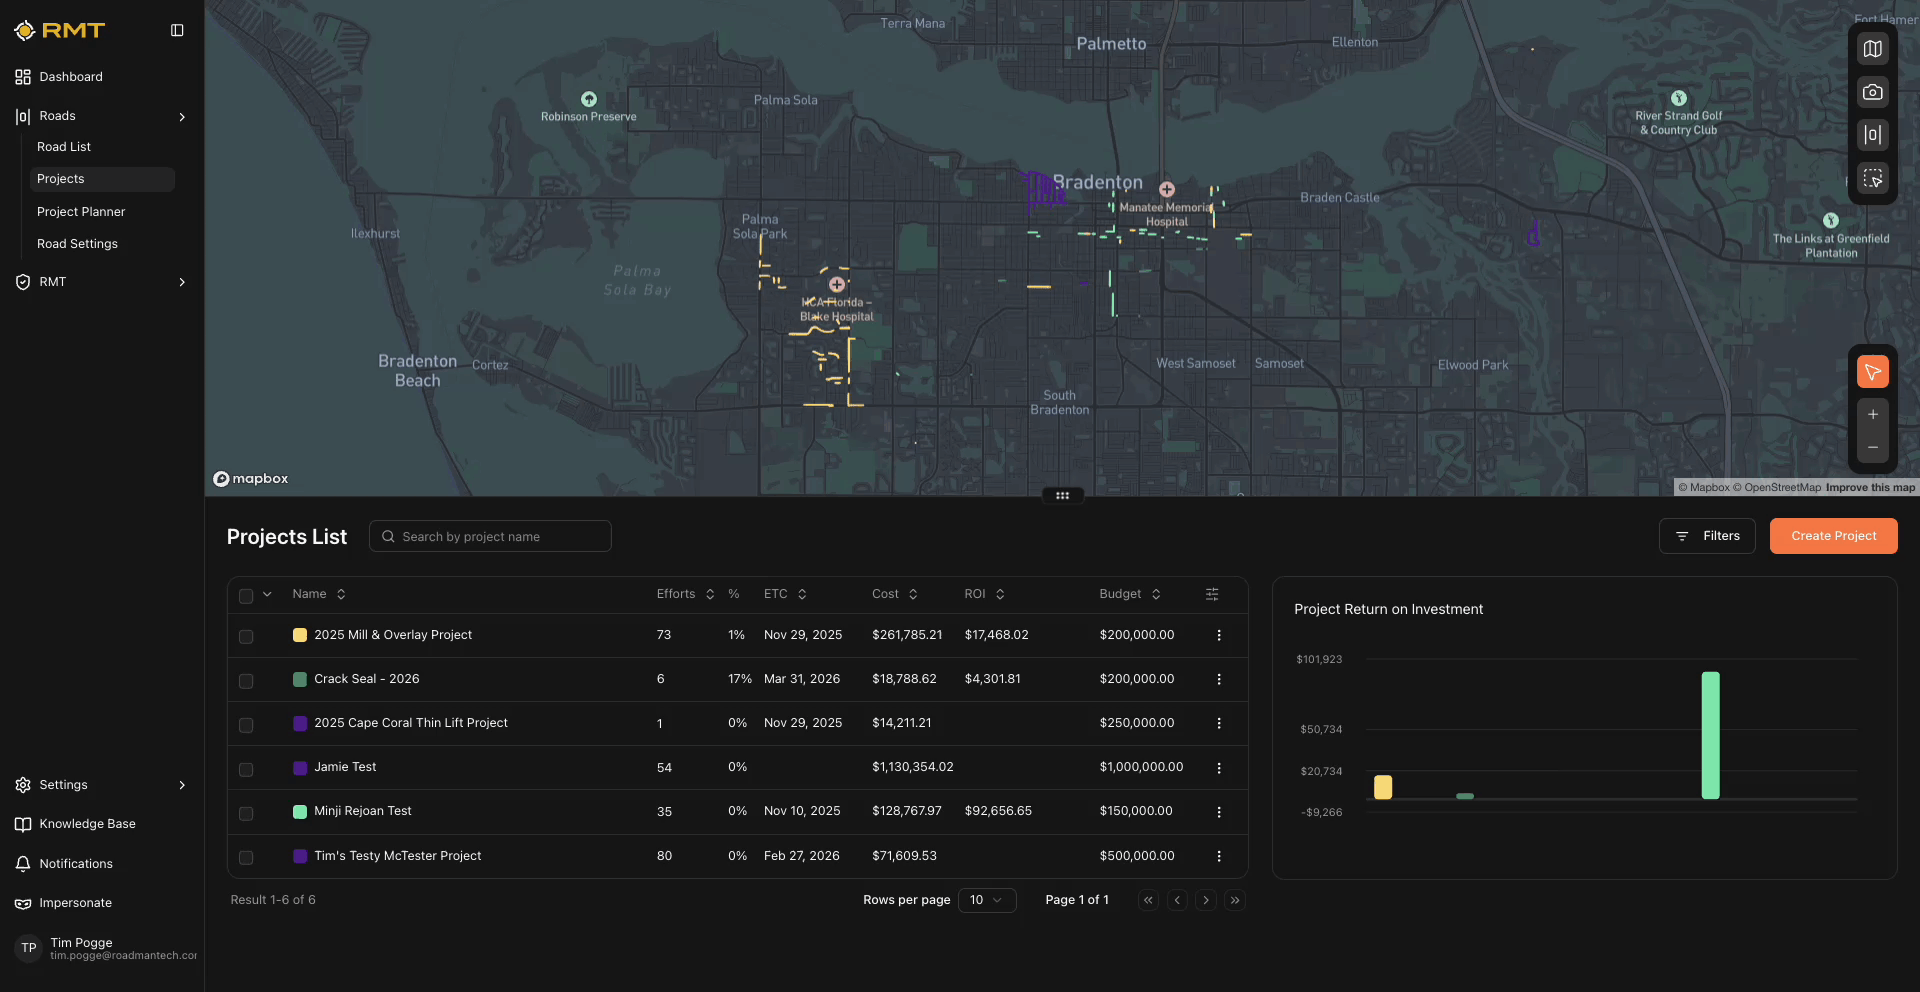
Task: Click the Create Project button
Action: (1833, 536)
